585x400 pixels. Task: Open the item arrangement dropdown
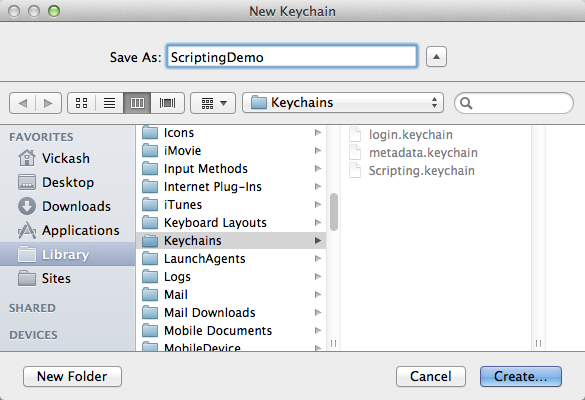tap(213, 103)
